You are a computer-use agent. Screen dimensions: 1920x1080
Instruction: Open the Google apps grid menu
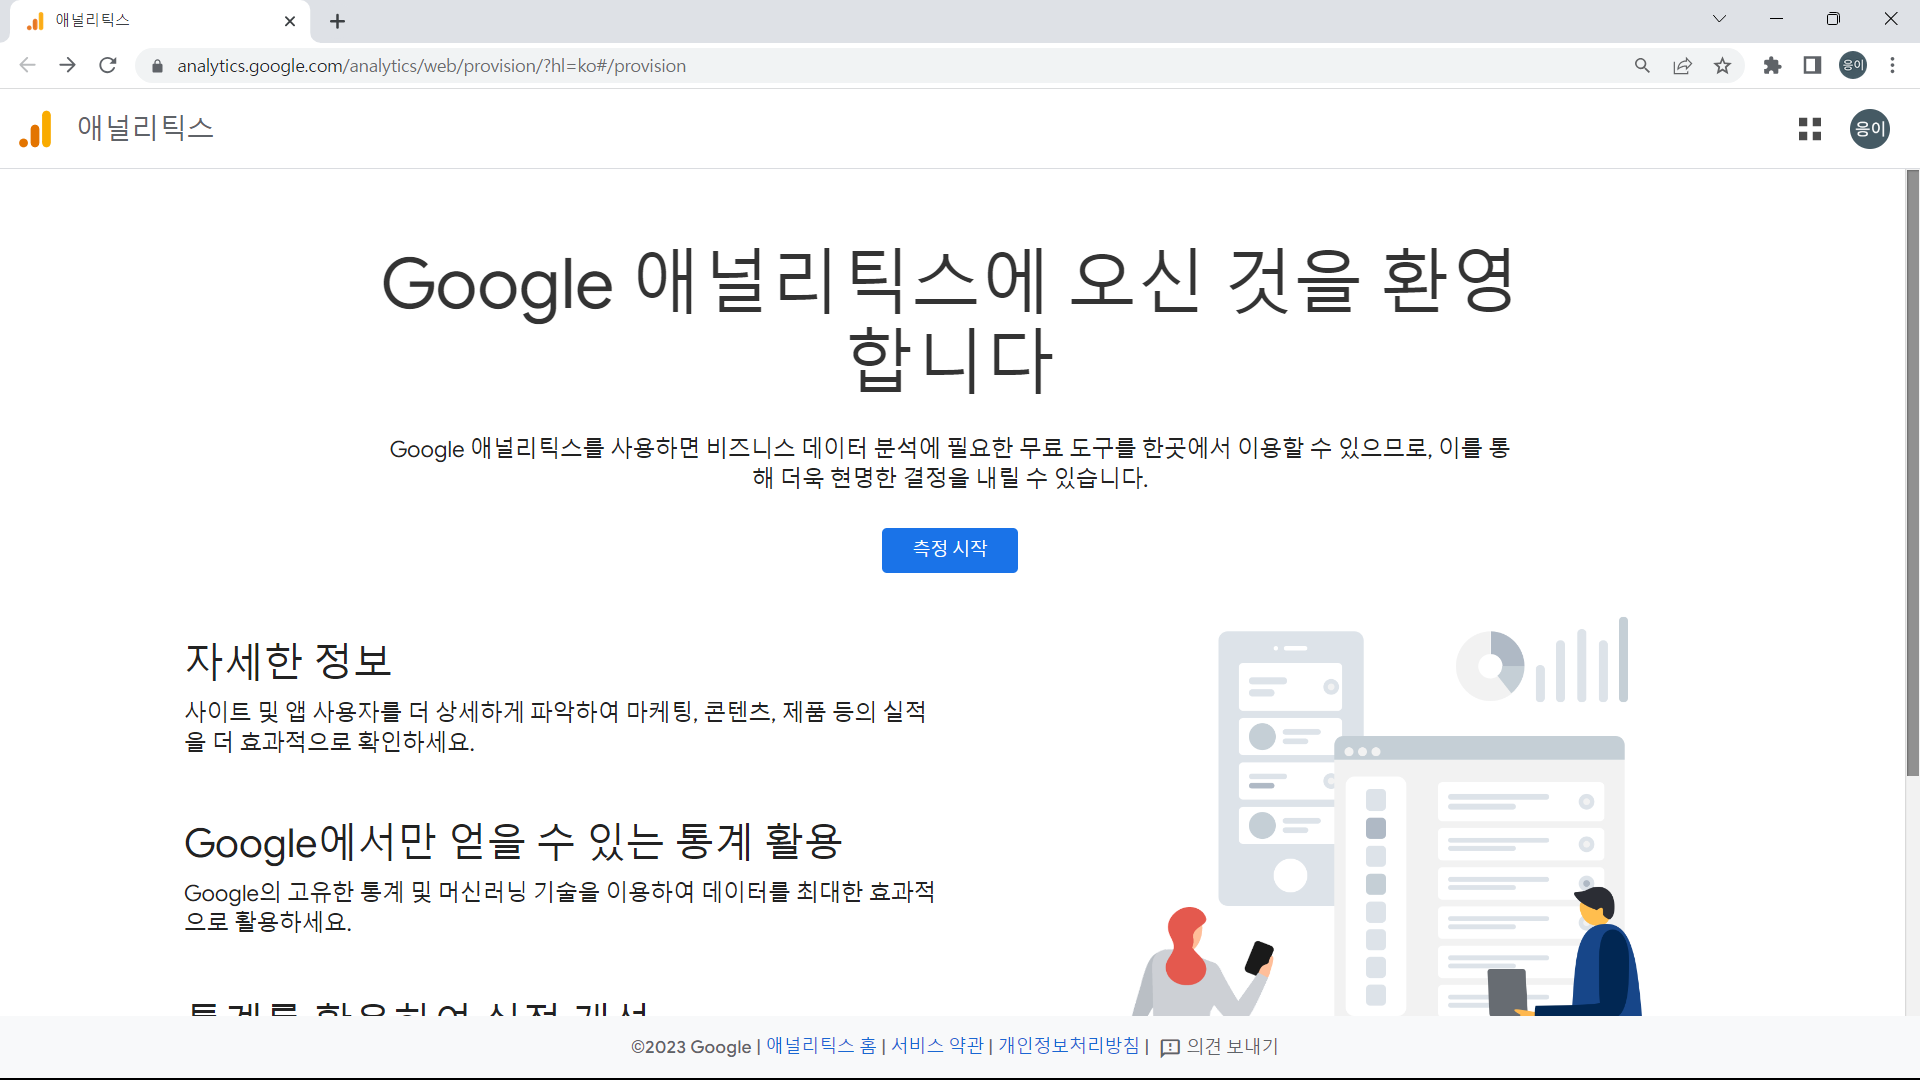(1810, 129)
